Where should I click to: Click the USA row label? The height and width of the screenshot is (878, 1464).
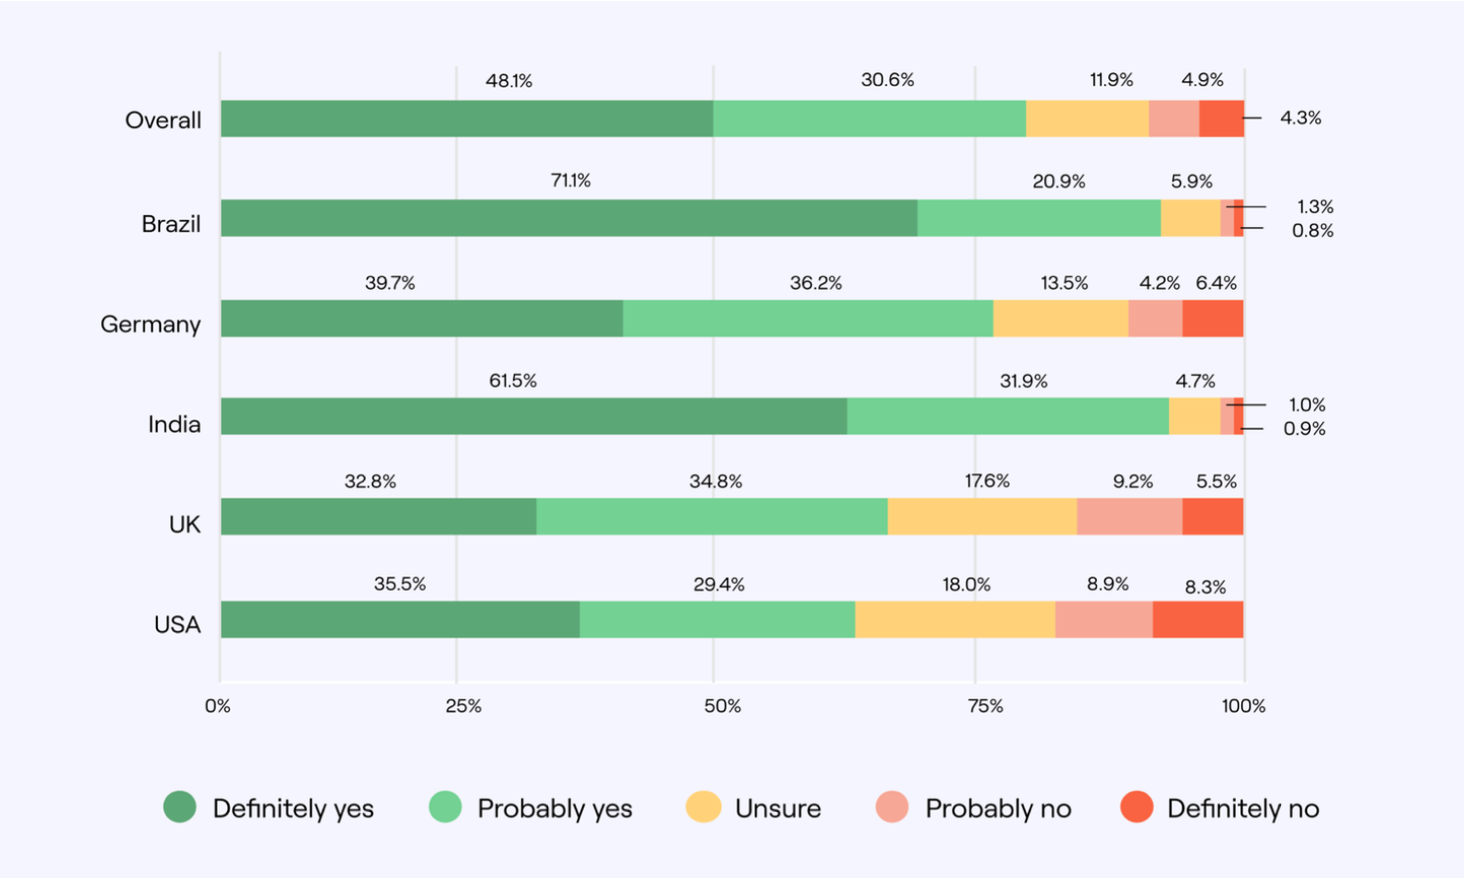click(177, 624)
